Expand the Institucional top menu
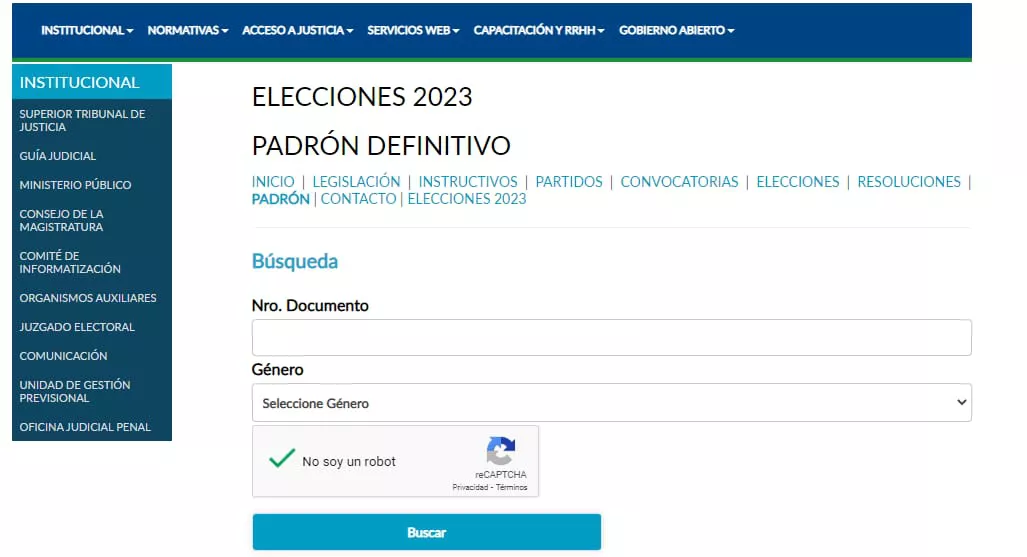This screenshot has height=557, width=1027. (x=87, y=31)
